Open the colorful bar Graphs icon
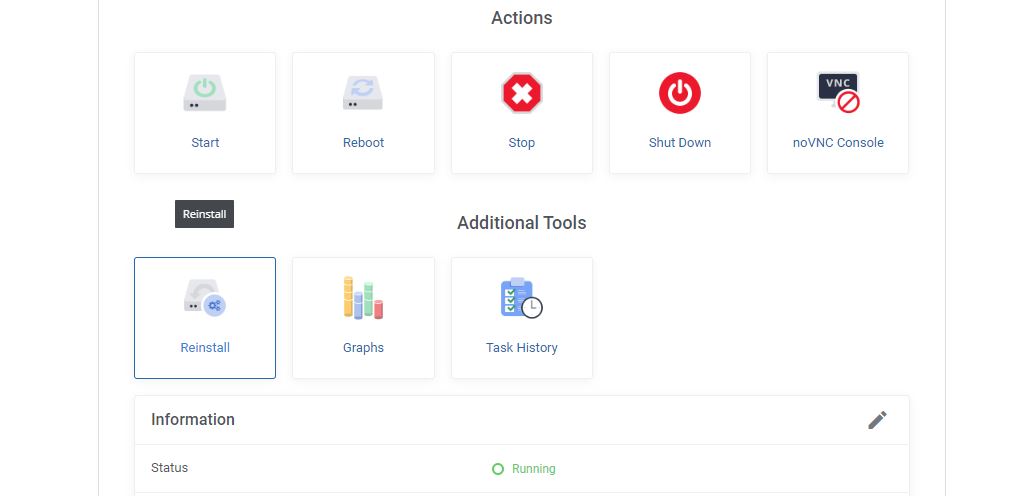 pyautogui.click(x=363, y=298)
